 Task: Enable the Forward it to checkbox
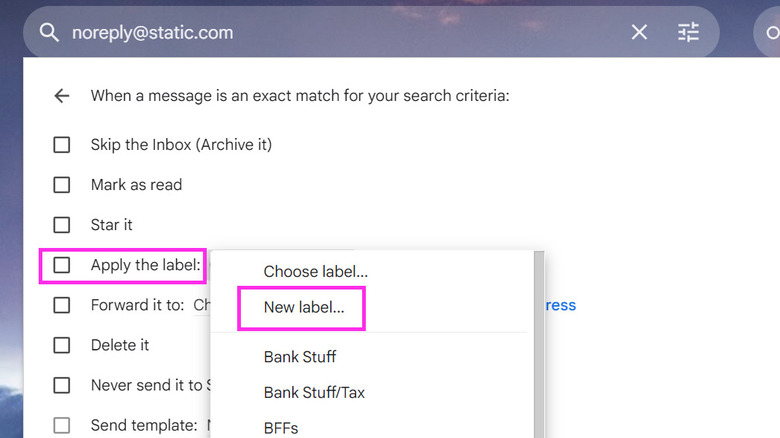(62, 305)
